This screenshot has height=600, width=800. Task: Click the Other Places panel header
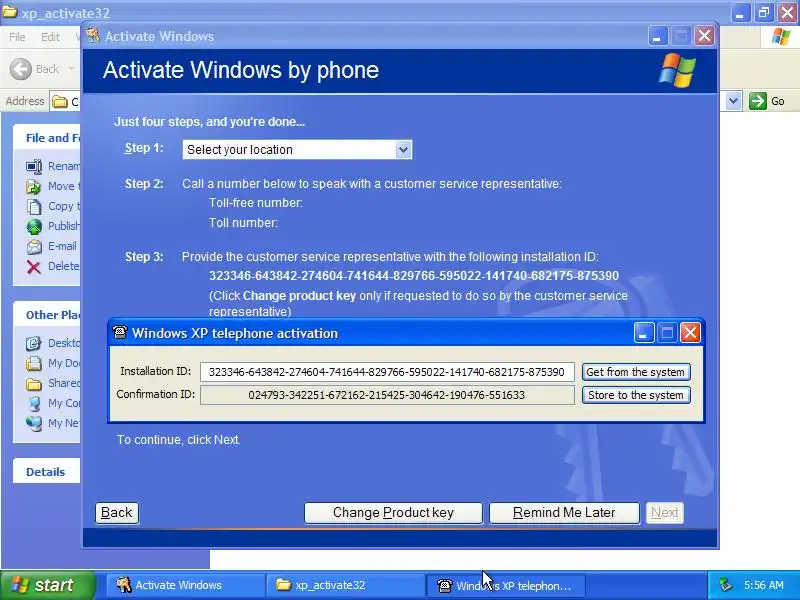pos(46,315)
